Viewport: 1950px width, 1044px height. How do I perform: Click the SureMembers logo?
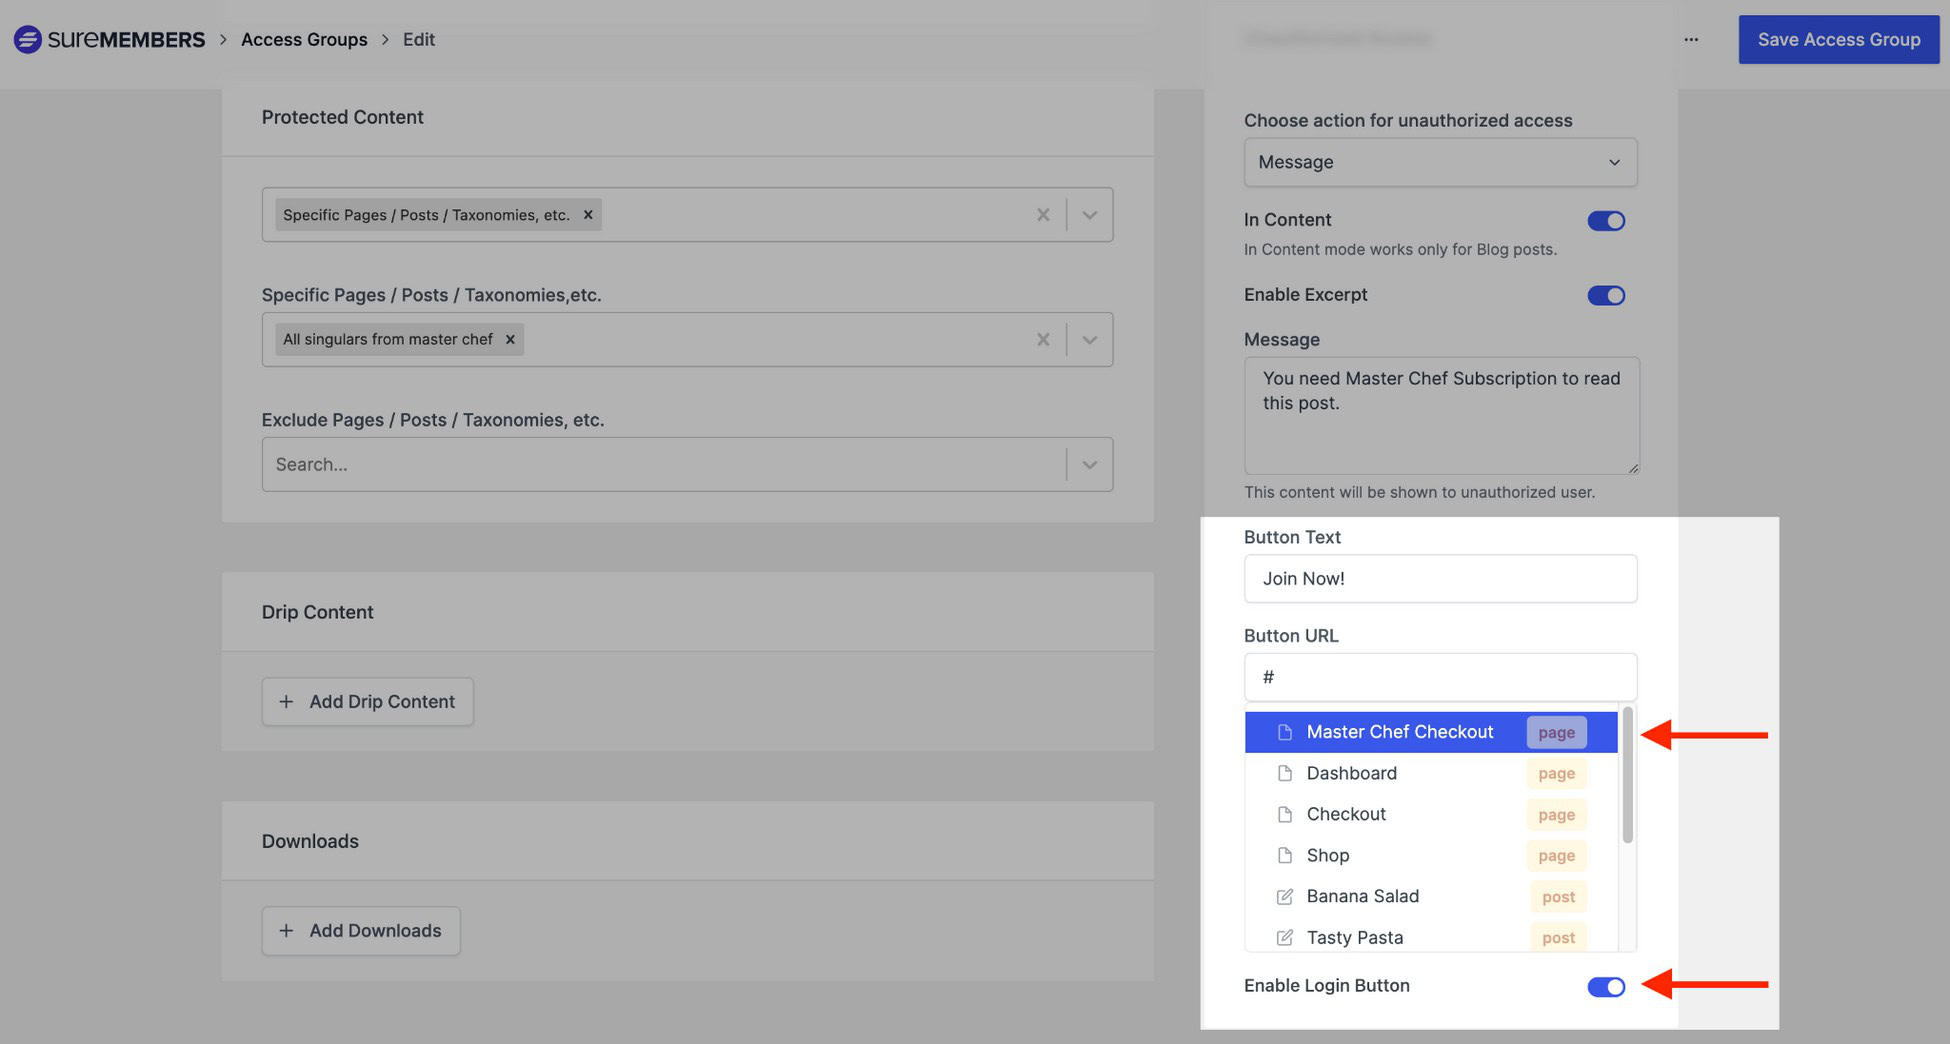click(x=109, y=39)
